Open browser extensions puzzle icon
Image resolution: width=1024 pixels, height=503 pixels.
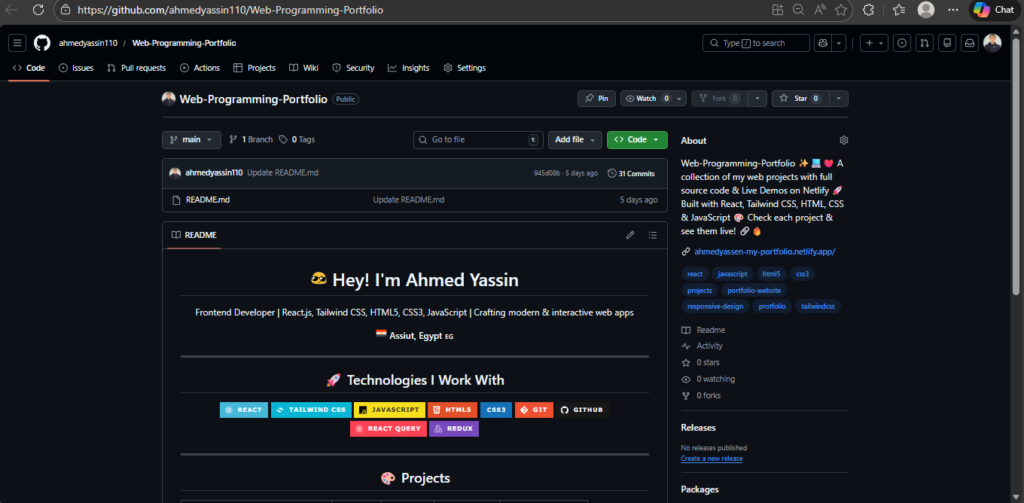click(869, 10)
